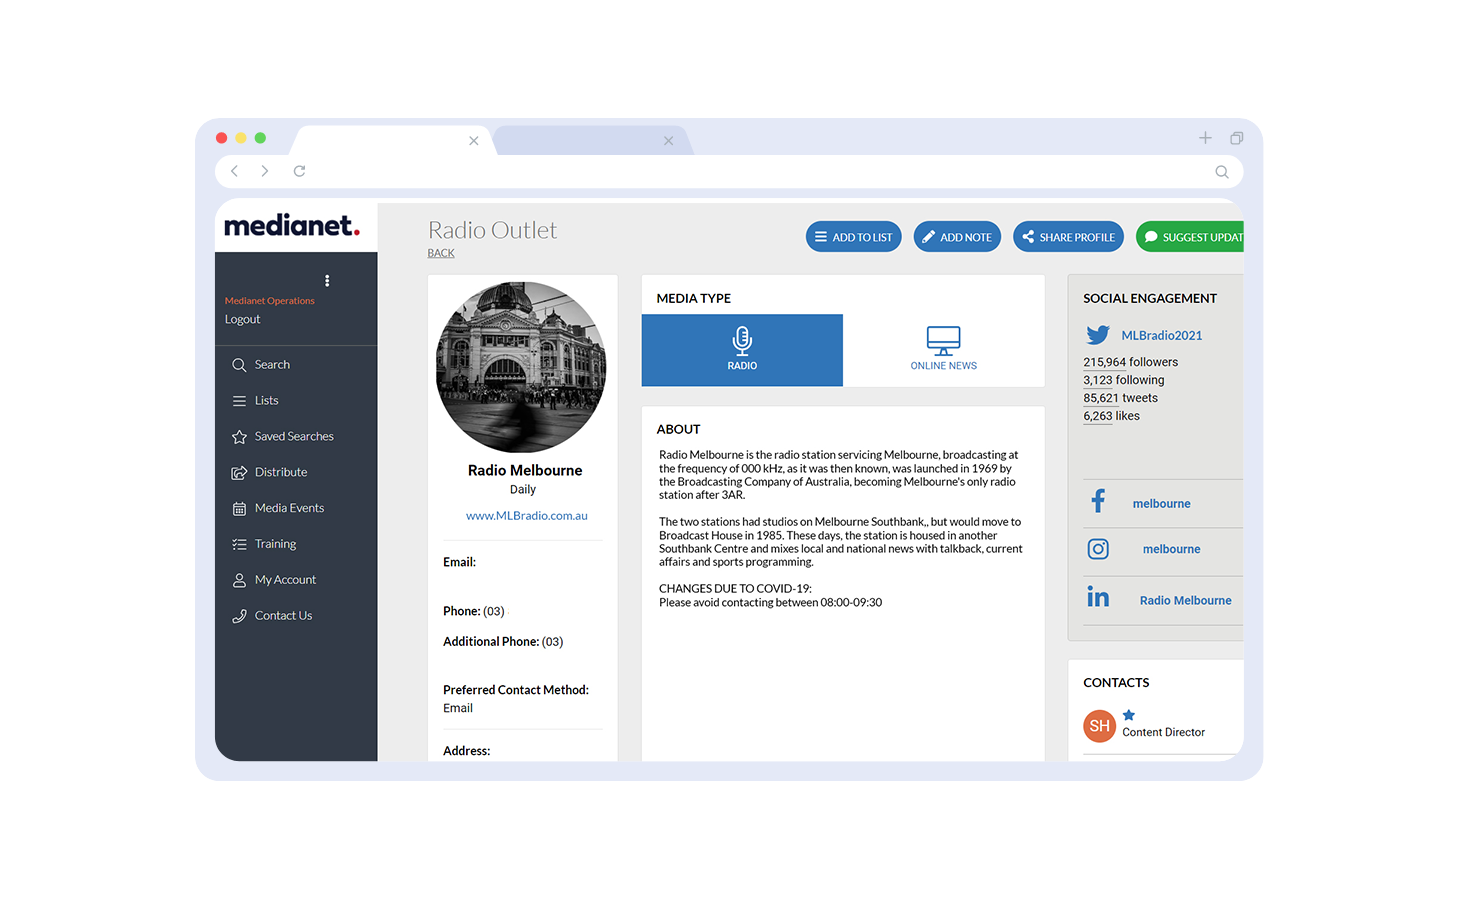
Task: Click the Radio Melbourne station profile photo
Action: [x=521, y=367]
